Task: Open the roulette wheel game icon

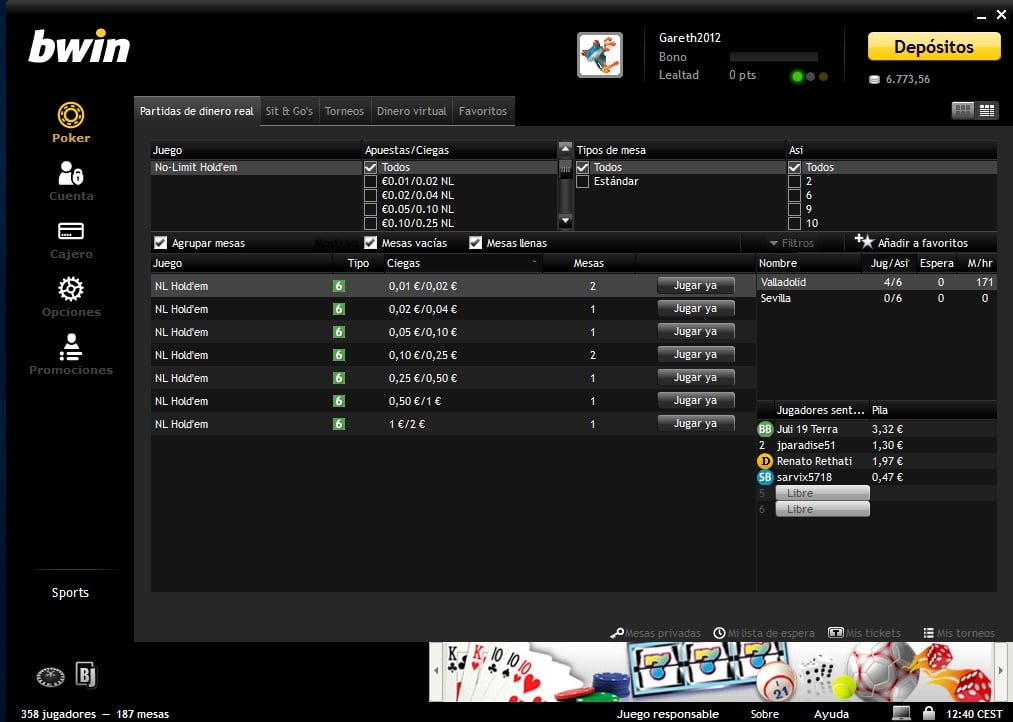Action: point(50,676)
